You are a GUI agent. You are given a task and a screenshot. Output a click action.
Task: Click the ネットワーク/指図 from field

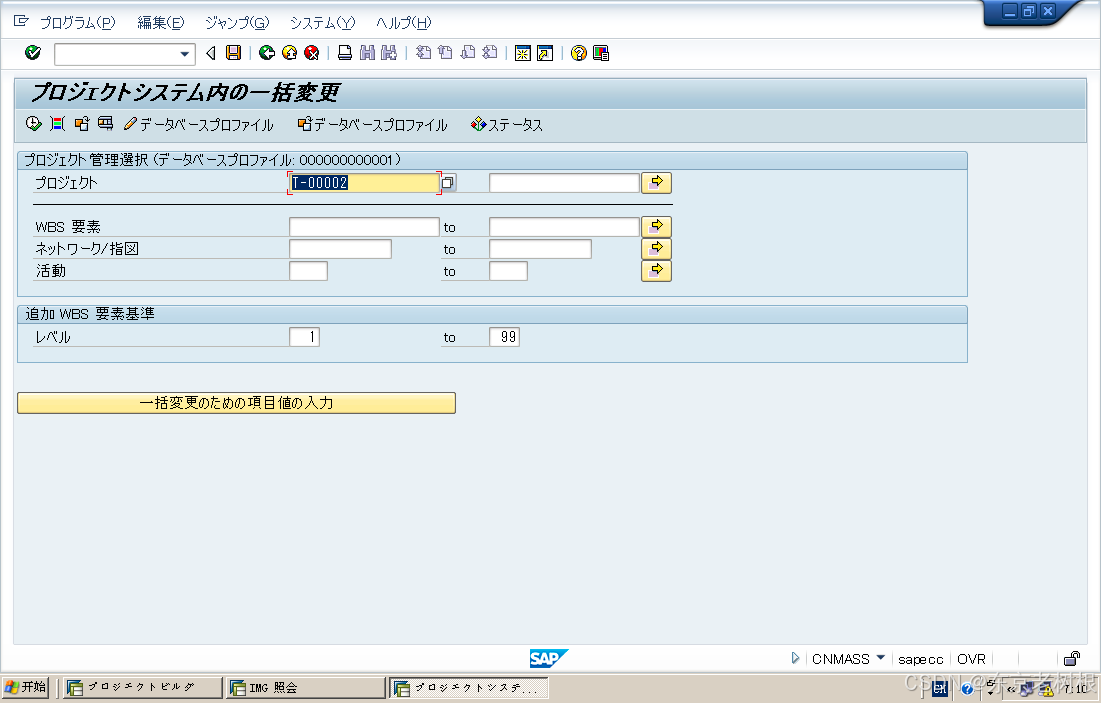(x=340, y=249)
